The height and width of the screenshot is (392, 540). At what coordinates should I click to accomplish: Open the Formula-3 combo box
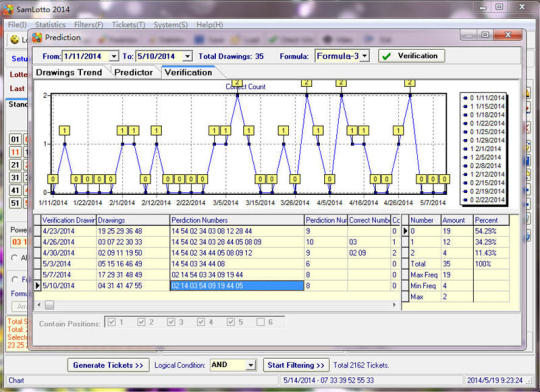coord(365,56)
